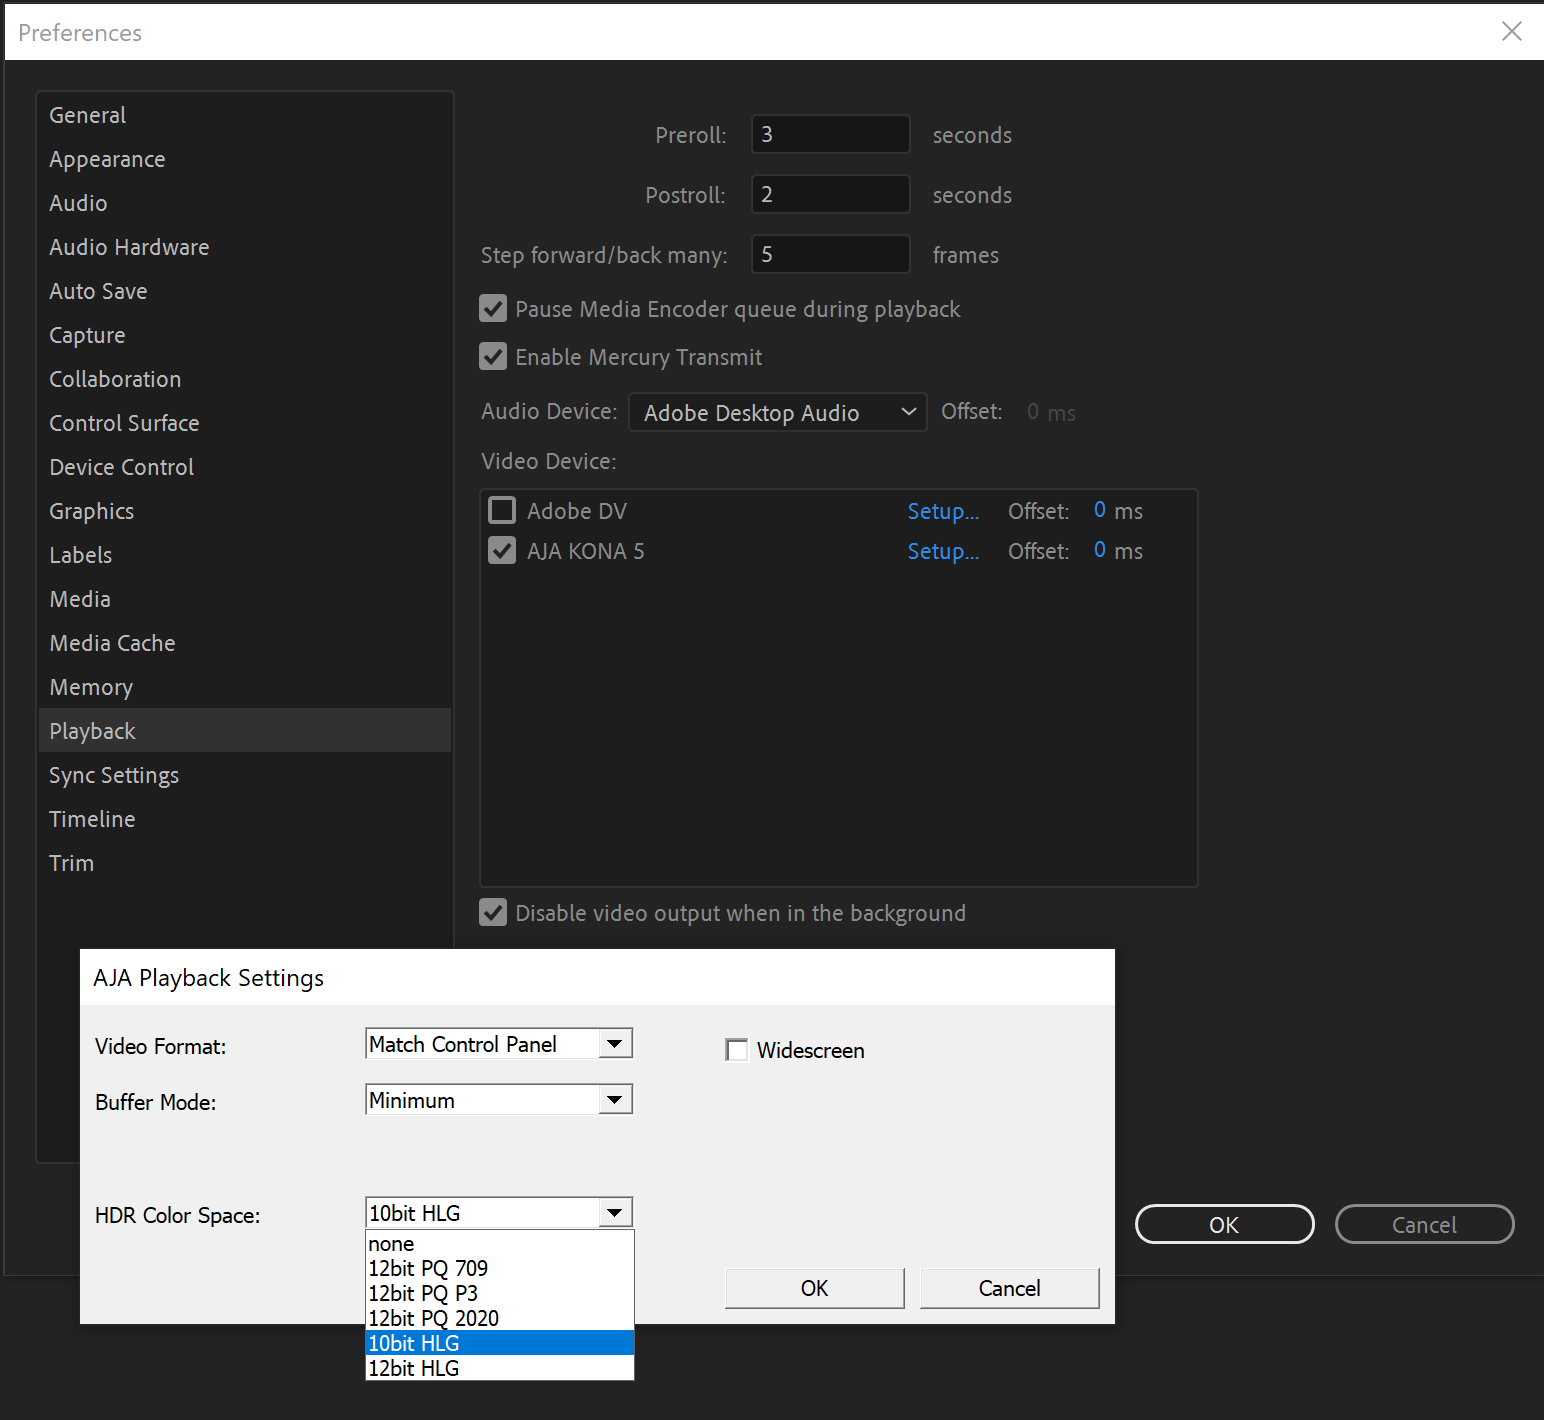Select Timeline in the sidebar
This screenshot has height=1420, width=1544.
coord(244,819)
